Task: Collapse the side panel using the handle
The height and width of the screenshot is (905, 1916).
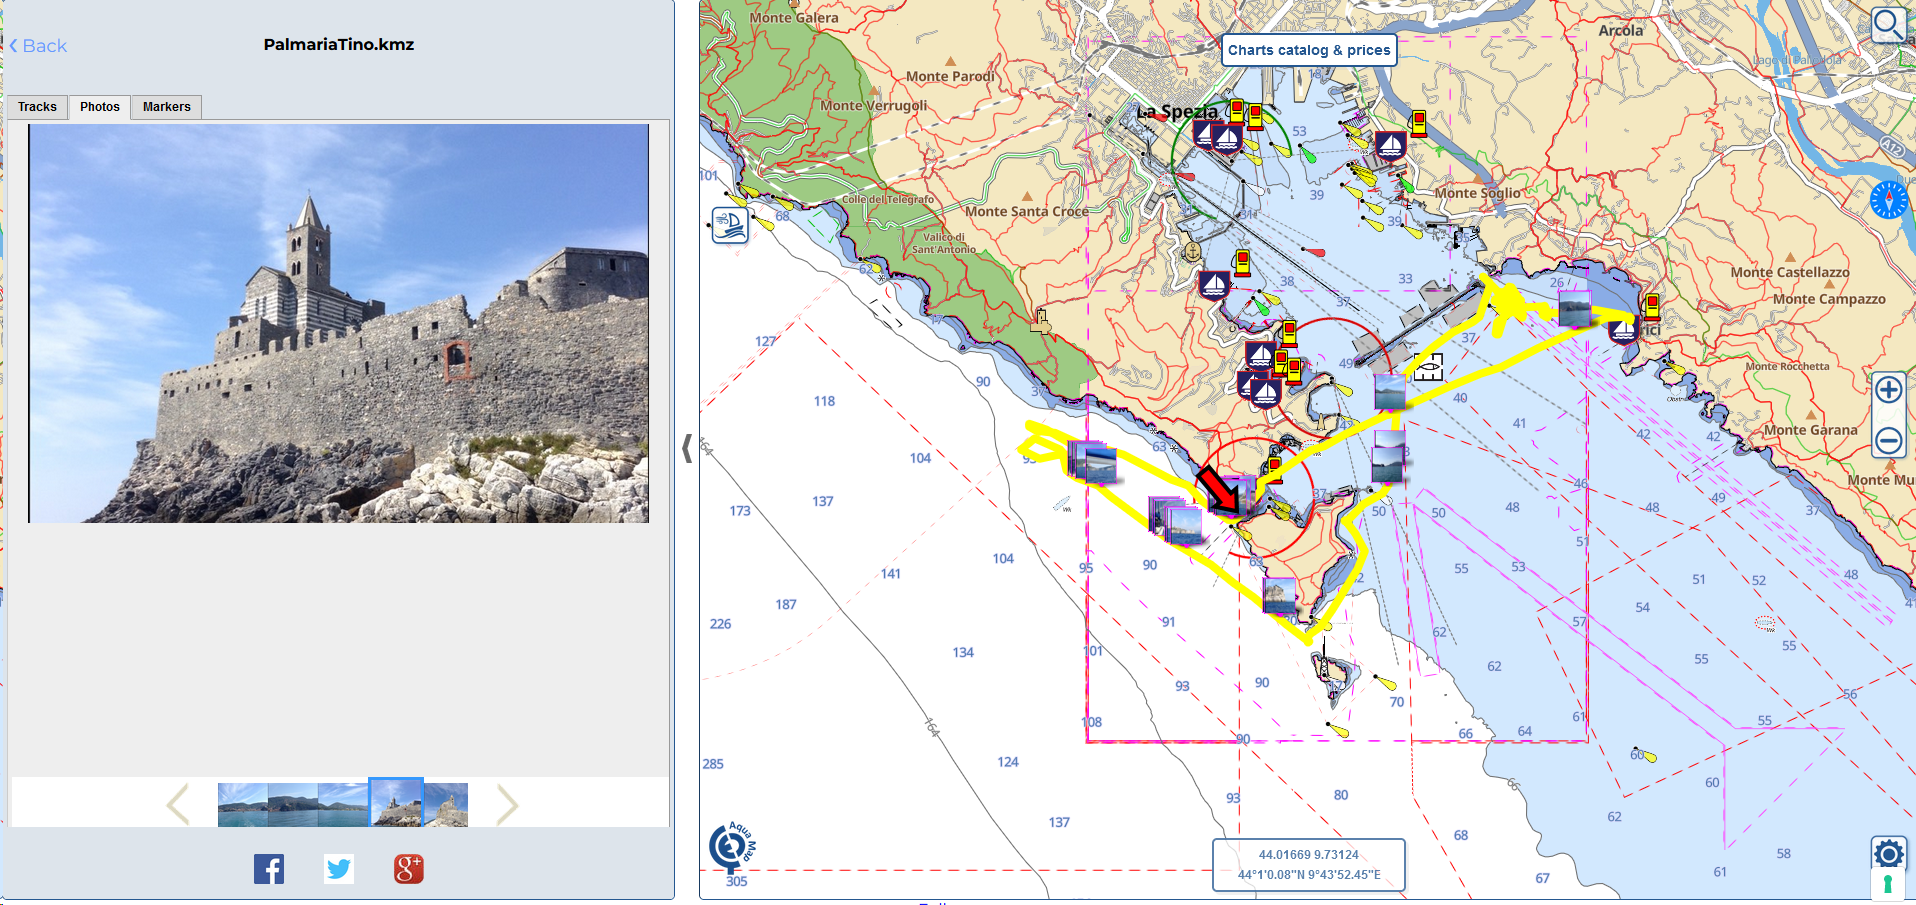Action: tap(687, 448)
